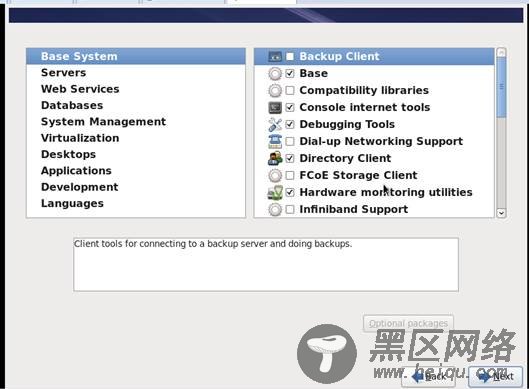Viewport: 529px width, 389px height.
Task: Click the Directory Client people icon
Action: pos(275,158)
